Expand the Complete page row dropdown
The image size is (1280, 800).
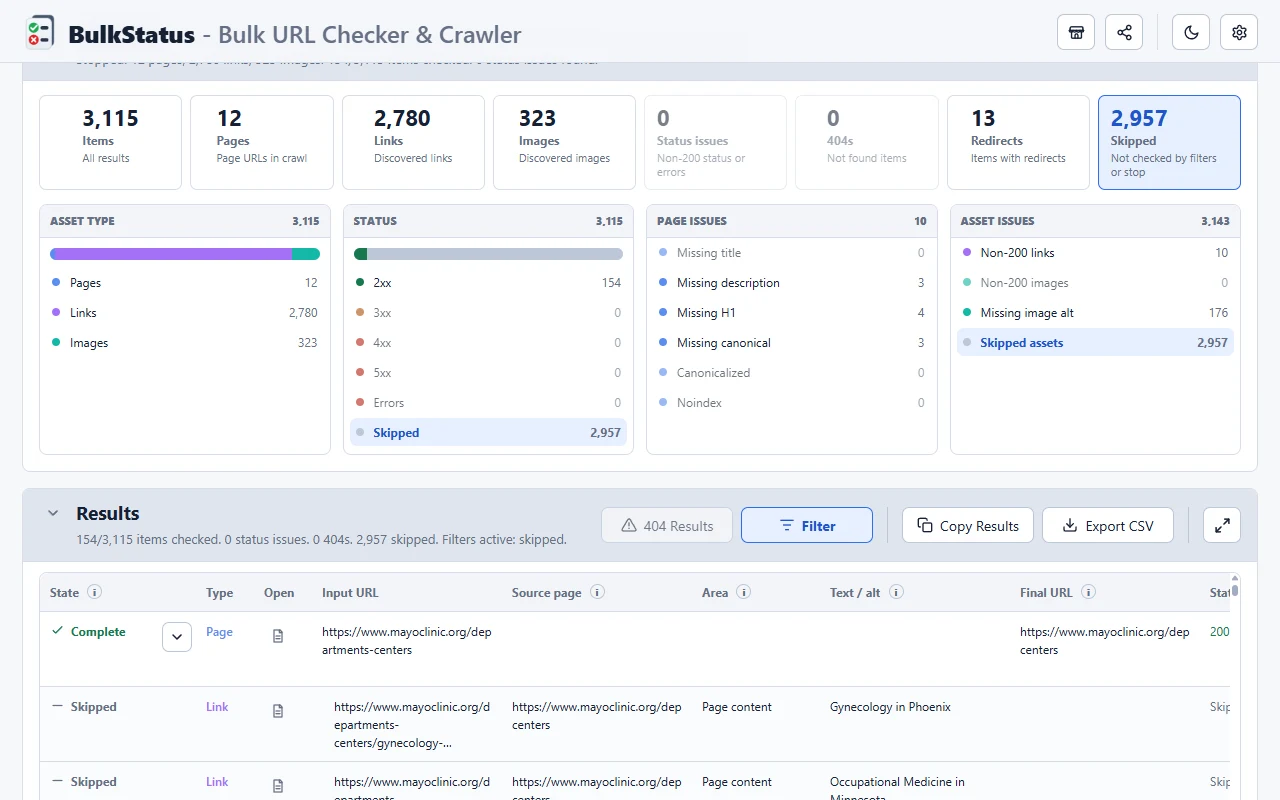(177, 636)
